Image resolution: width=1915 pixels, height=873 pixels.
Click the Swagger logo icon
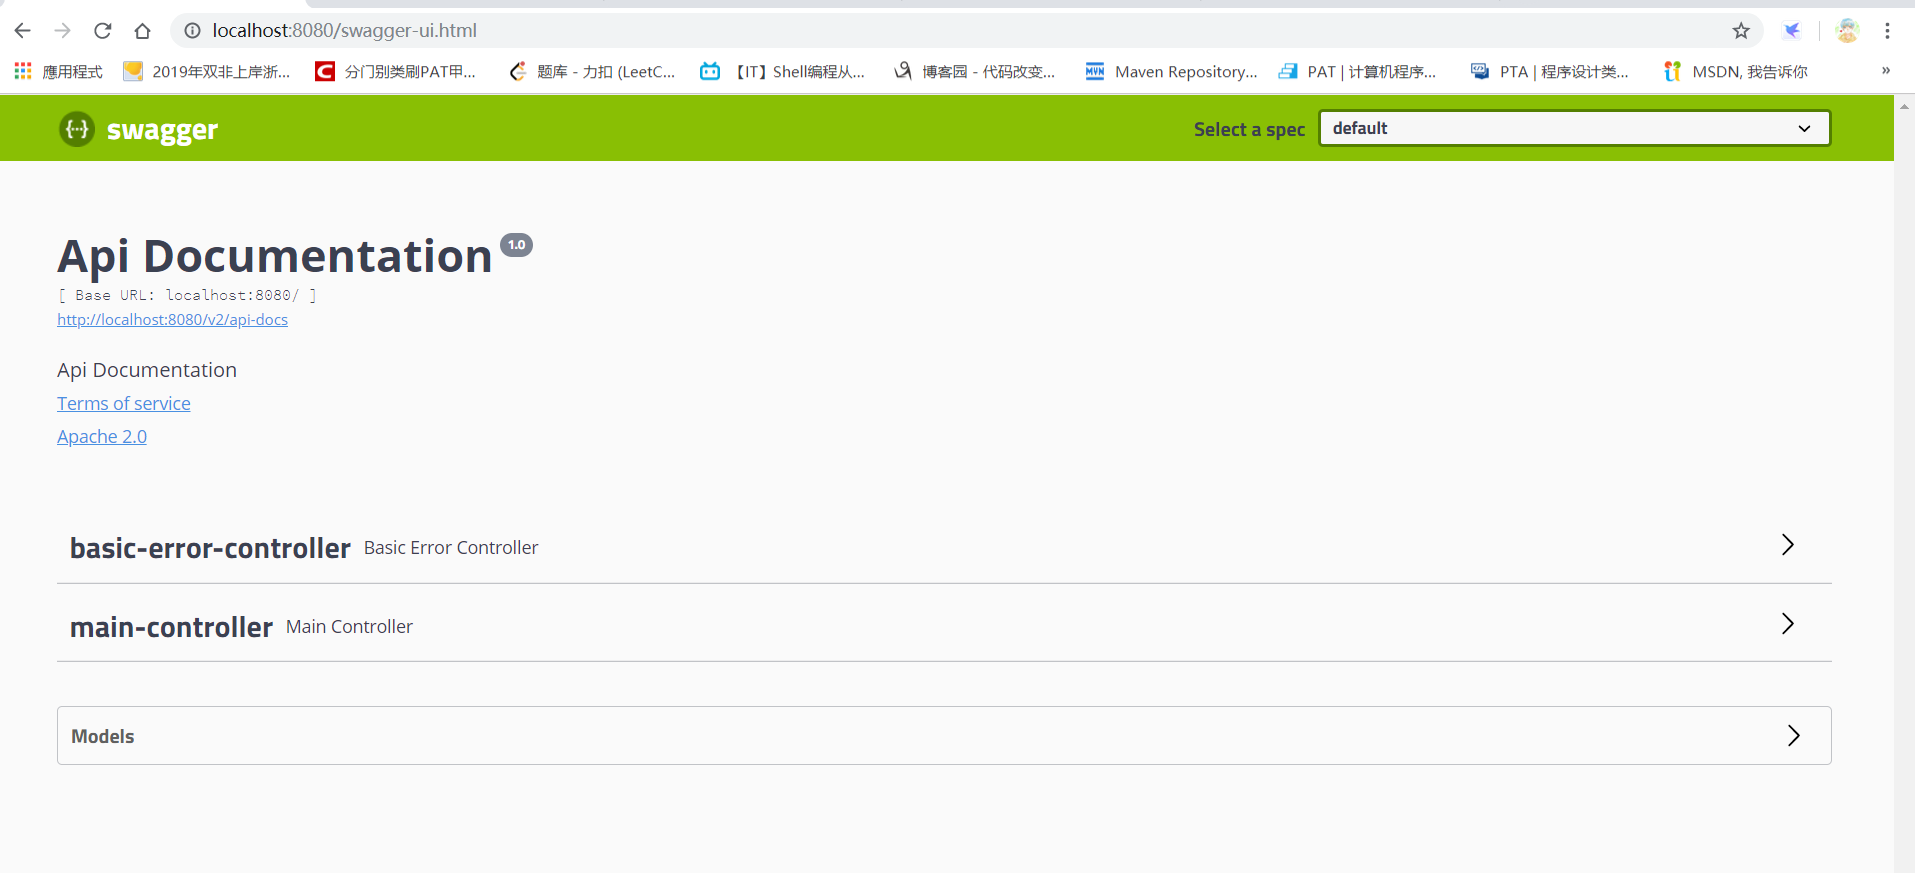[77, 129]
